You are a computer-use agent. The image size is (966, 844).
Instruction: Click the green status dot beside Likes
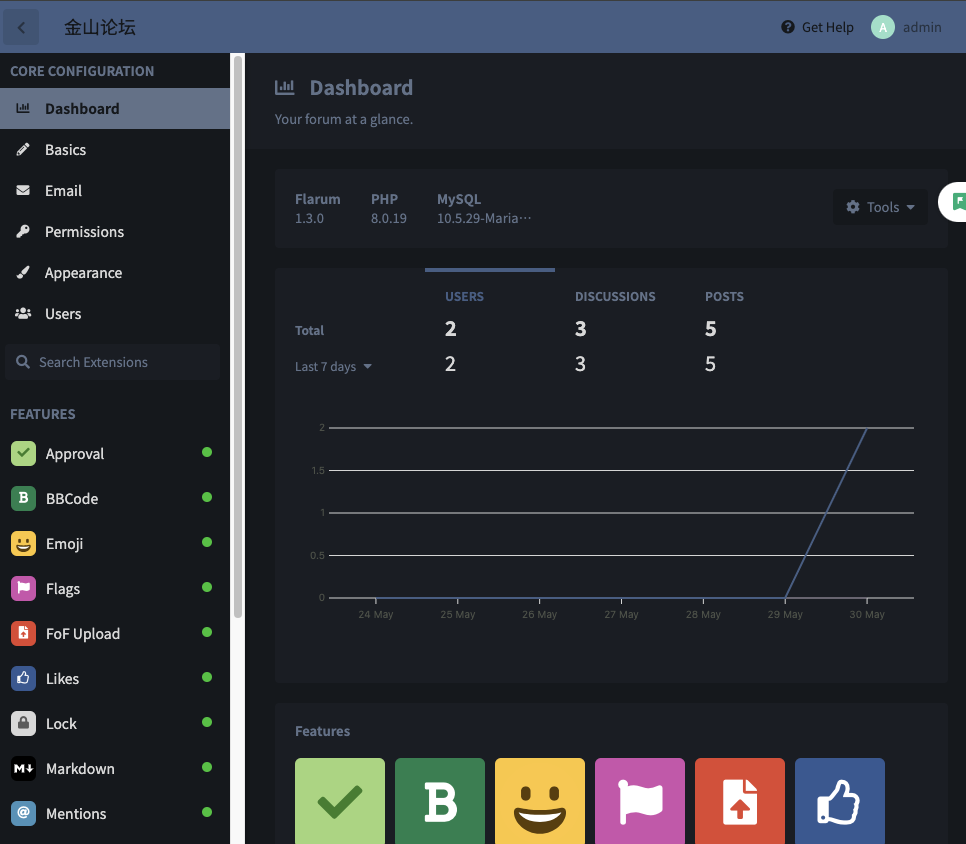pyautogui.click(x=207, y=677)
